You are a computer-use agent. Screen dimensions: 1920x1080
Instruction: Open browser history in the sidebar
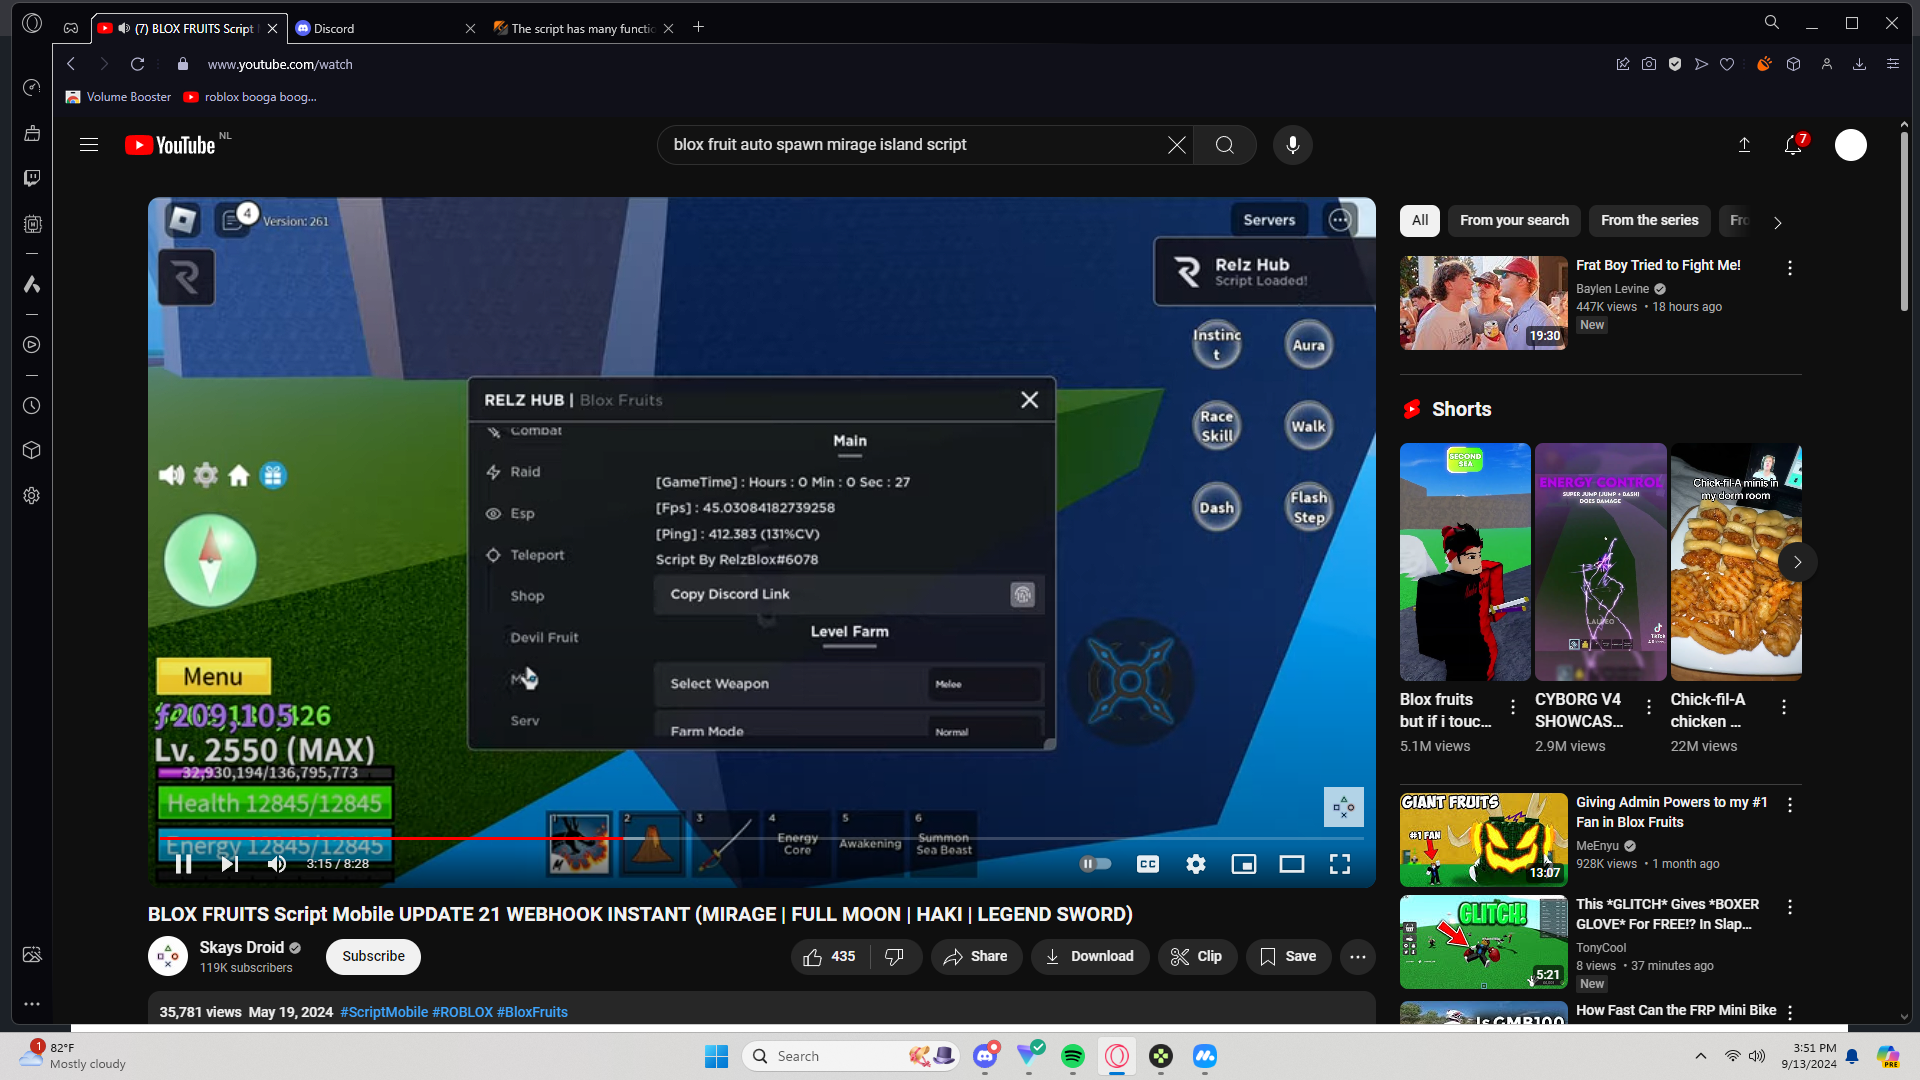[32, 406]
